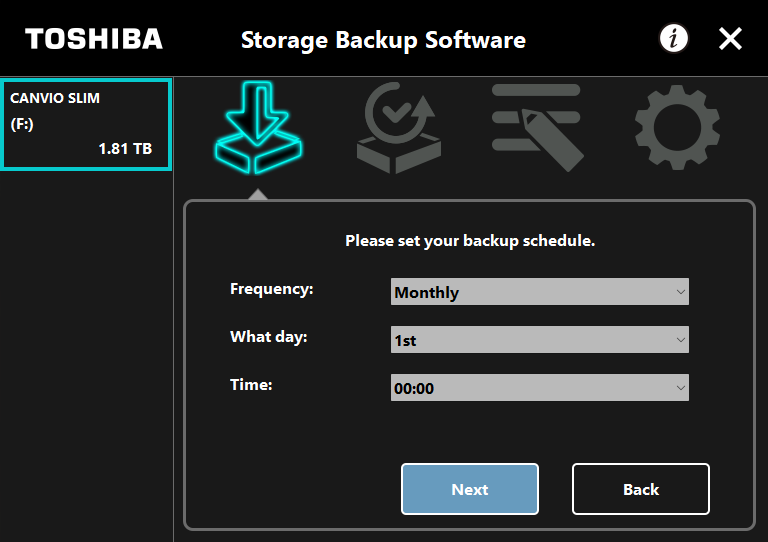768x542 pixels.
Task: Open the Restore icon with circular arrow
Action: (x=399, y=128)
